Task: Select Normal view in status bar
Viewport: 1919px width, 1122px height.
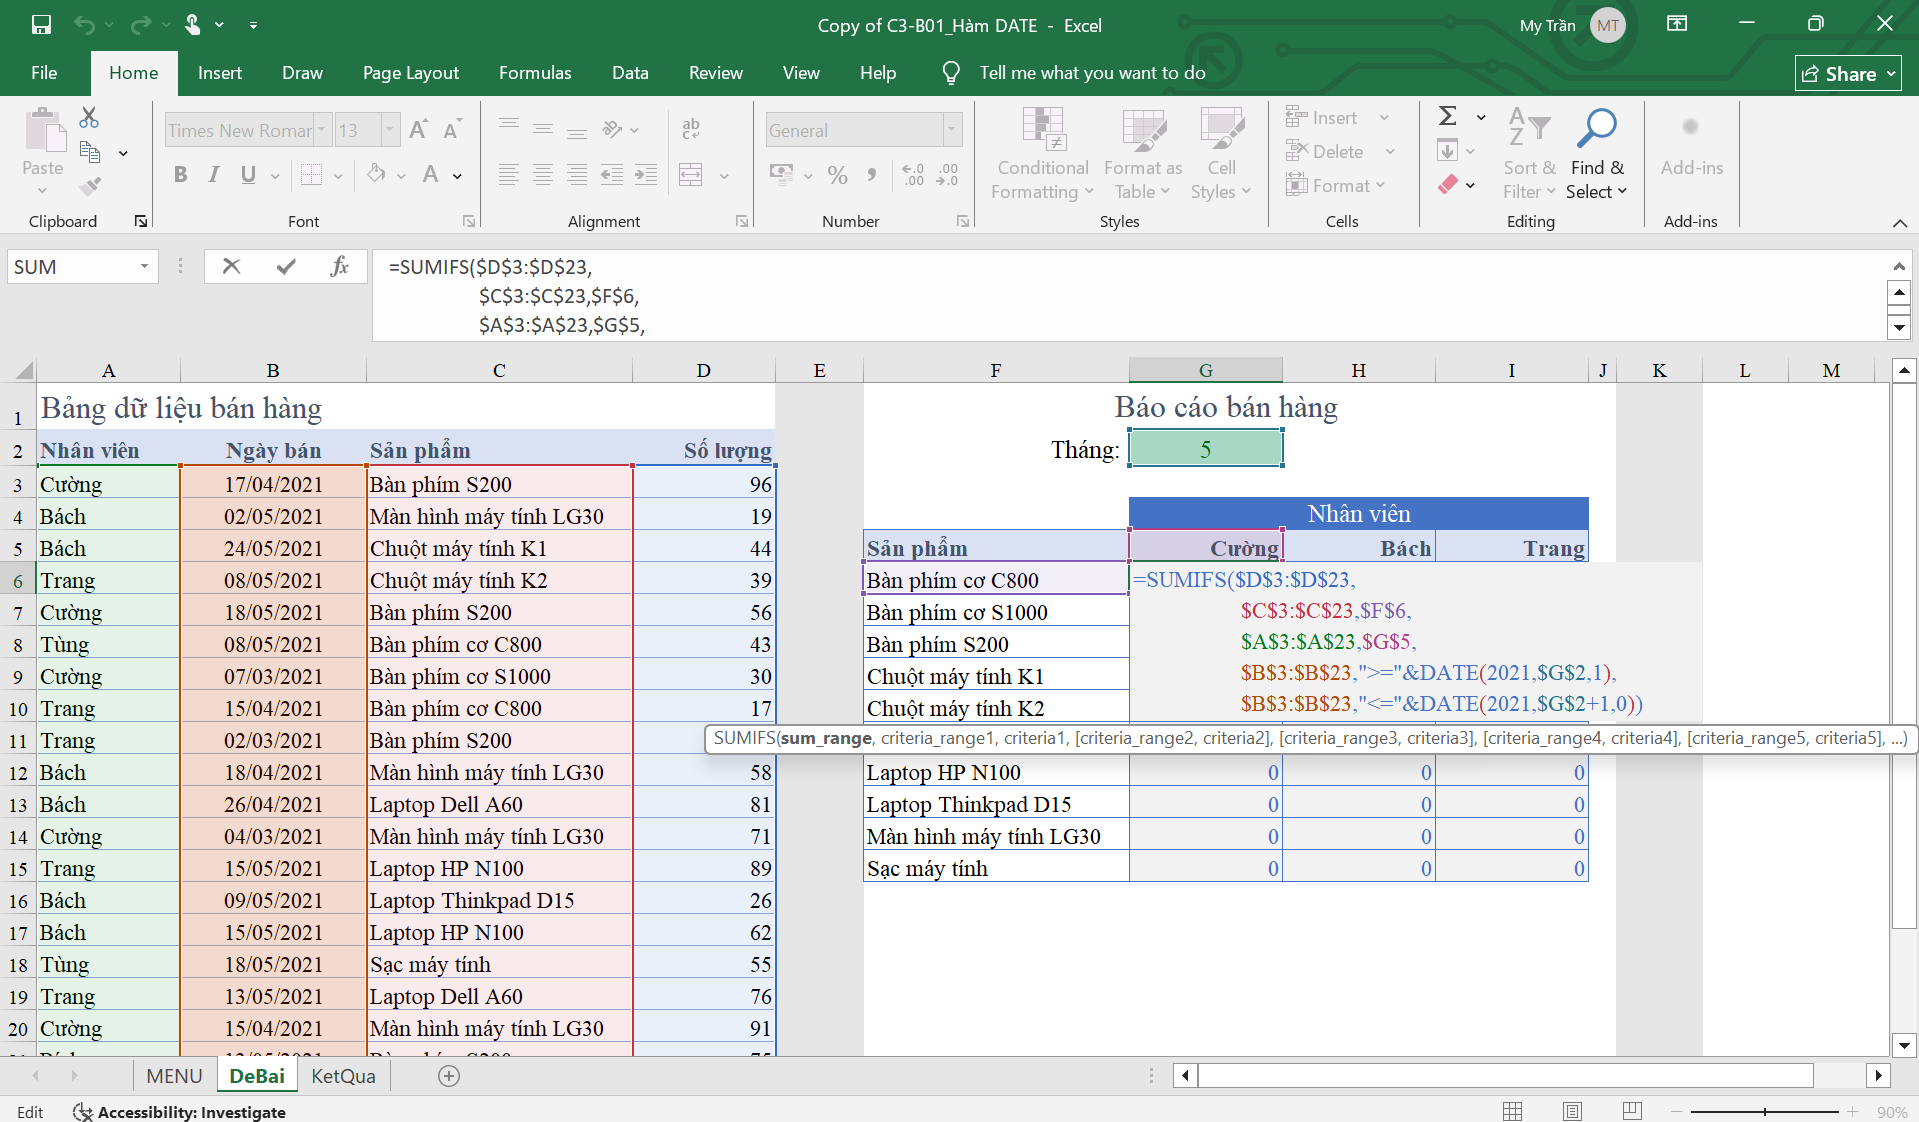Action: pos(1512,1111)
